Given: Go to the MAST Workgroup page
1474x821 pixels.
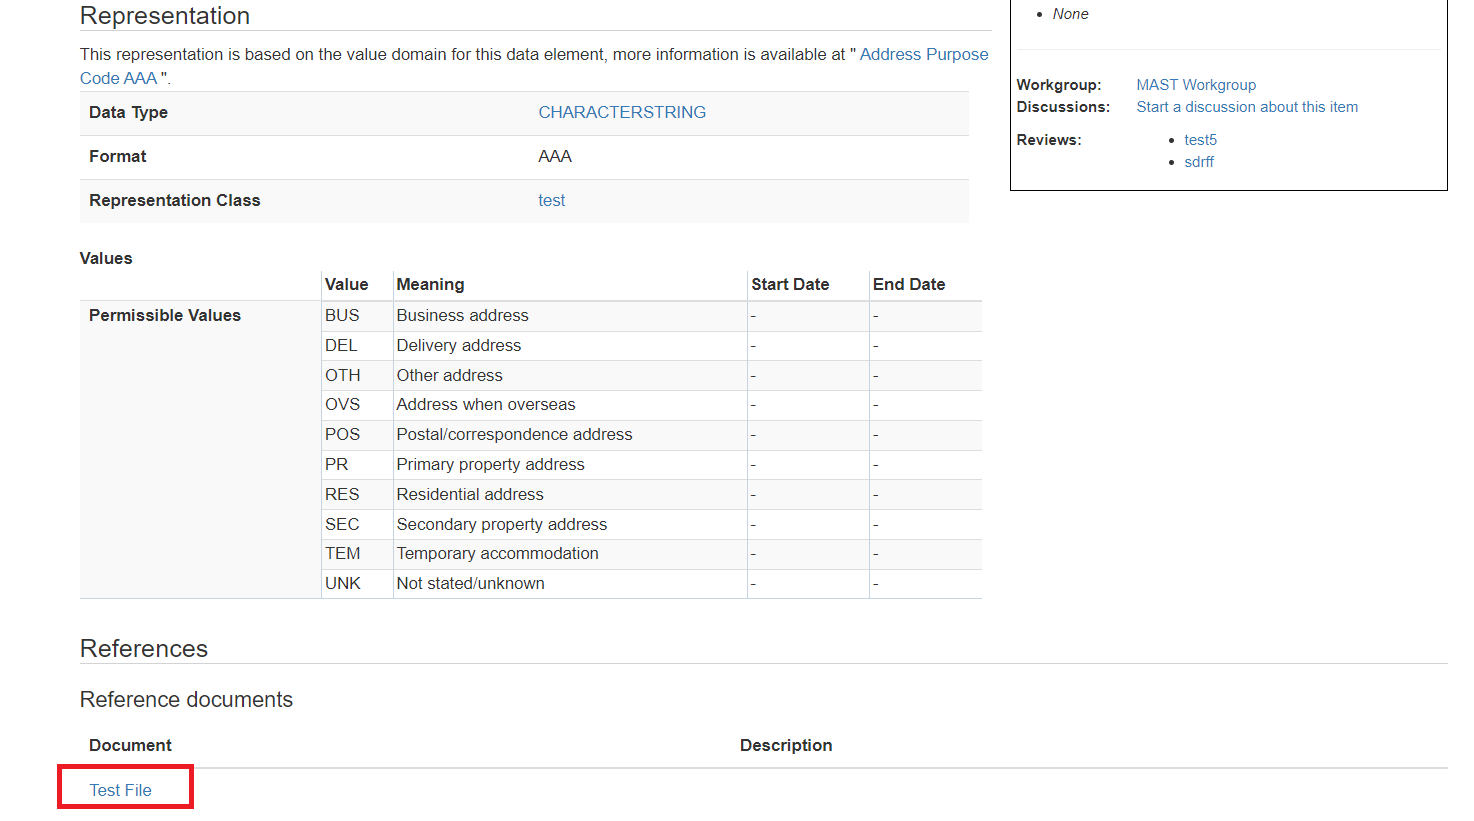Looking at the screenshot, I should (1195, 85).
